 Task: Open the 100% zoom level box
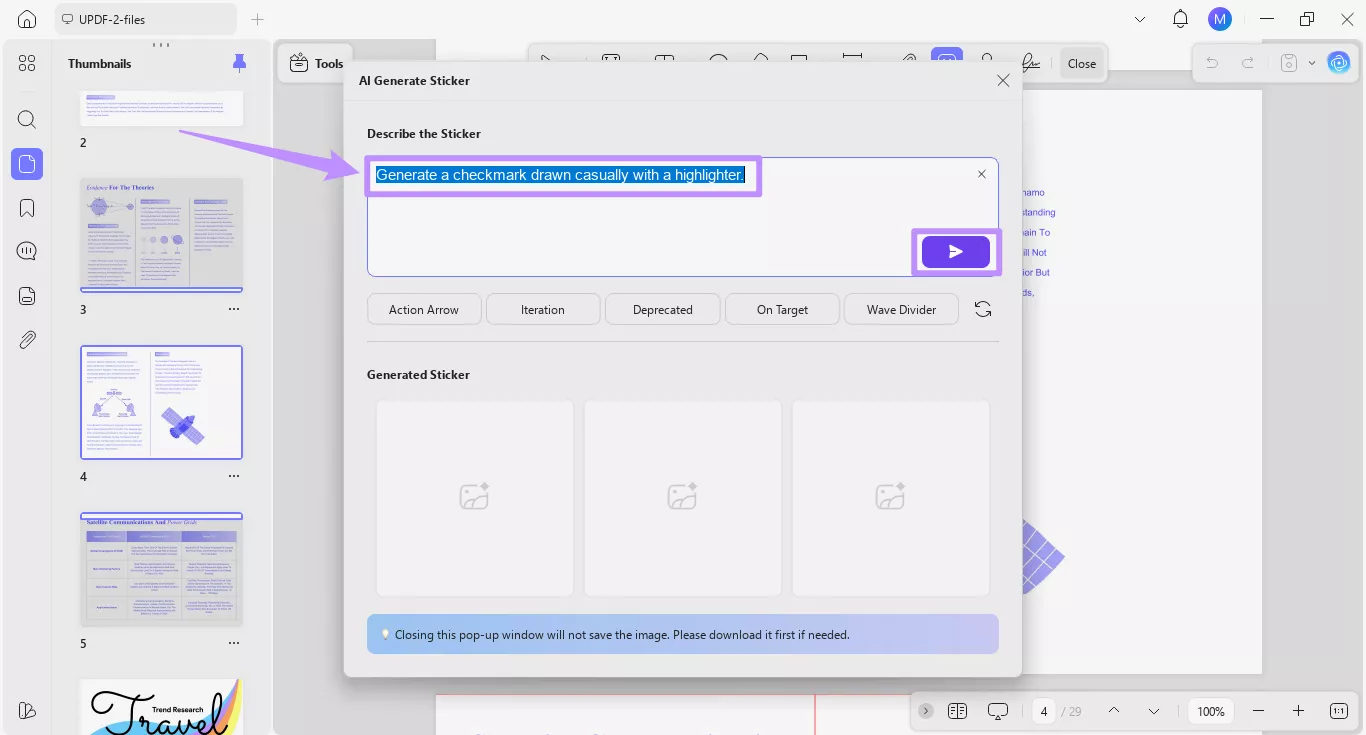tap(1211, 711)
